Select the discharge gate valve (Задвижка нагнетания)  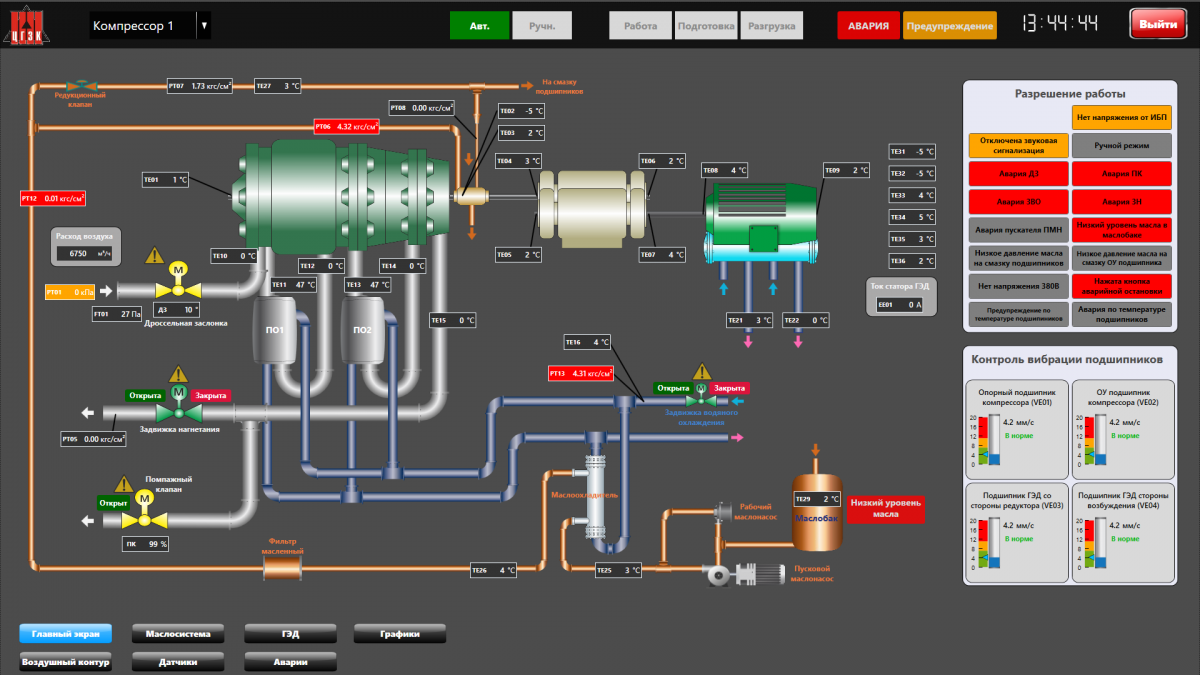(x=180, y=411)
